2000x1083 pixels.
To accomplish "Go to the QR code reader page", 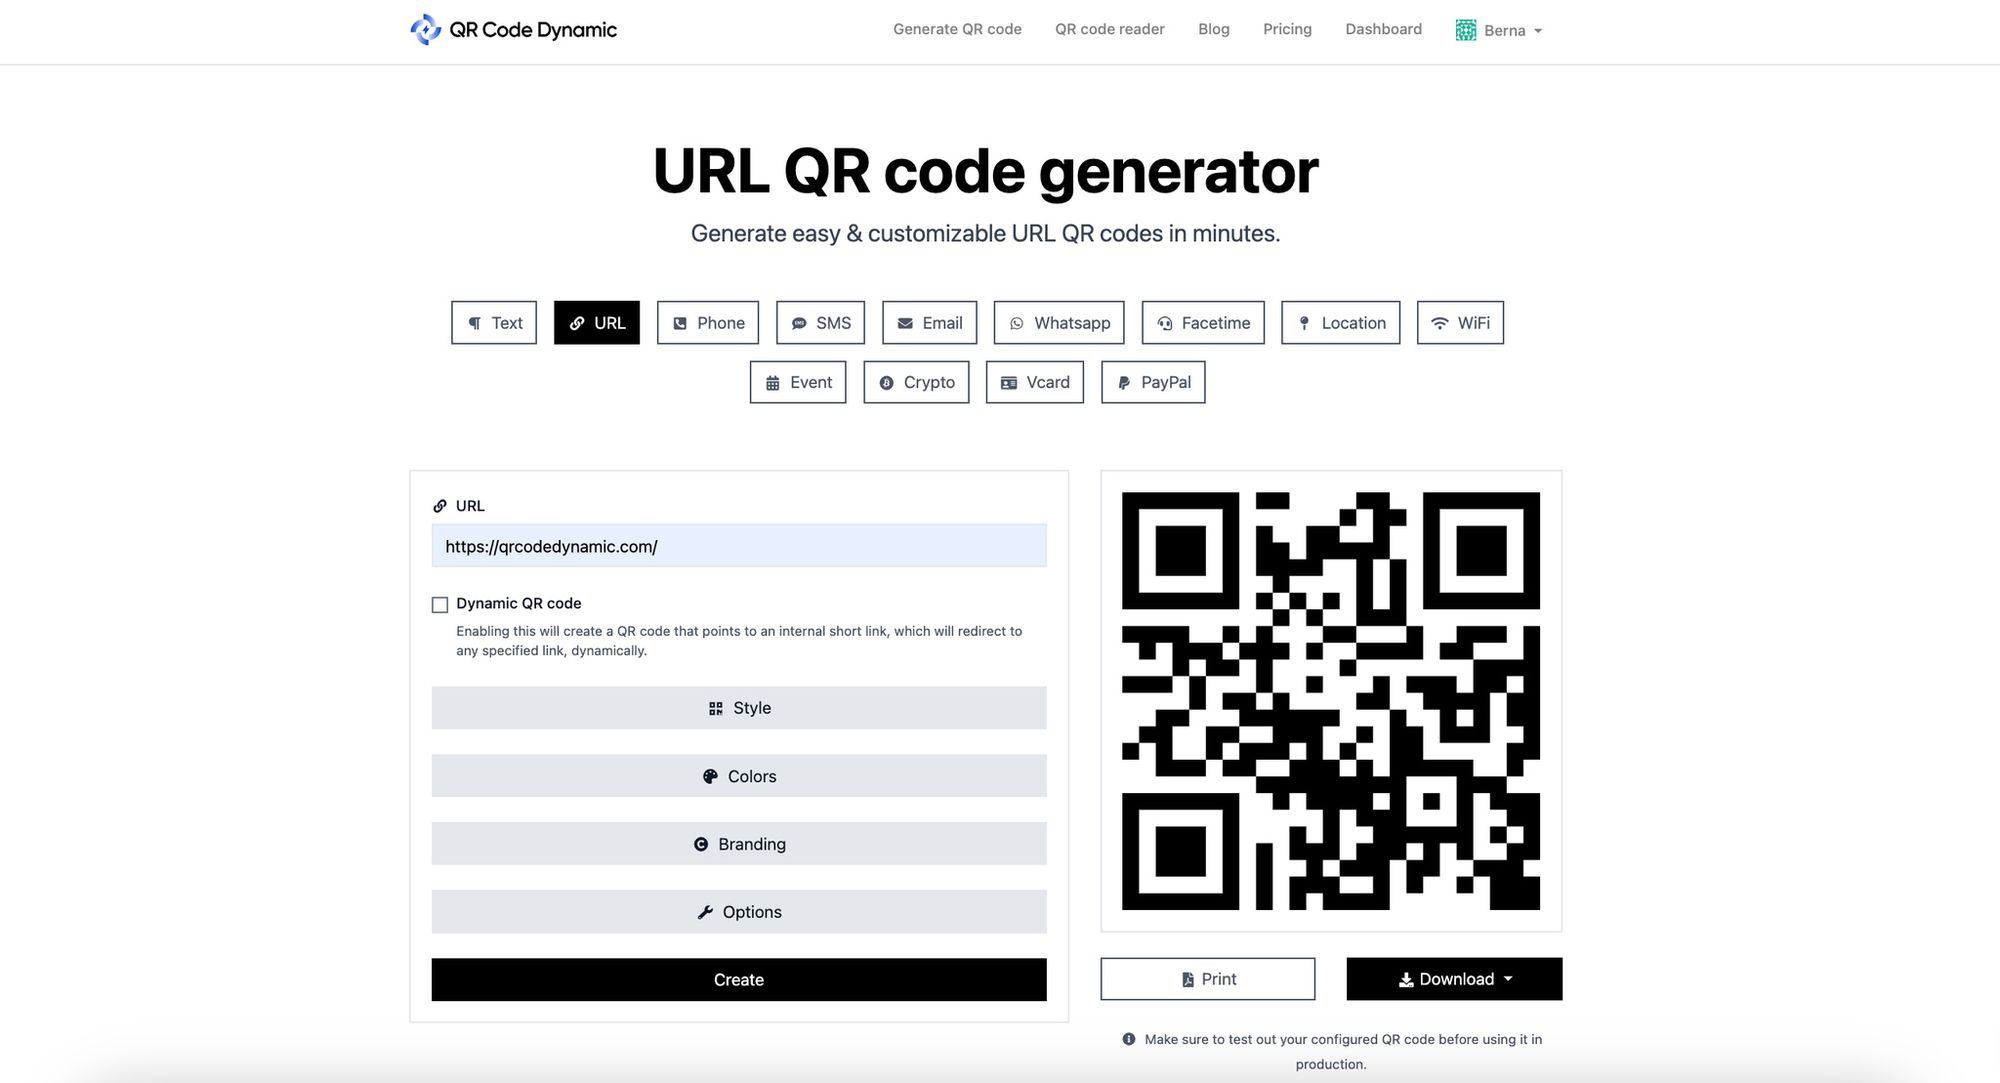I will pyautogui.click(x=1109, y=29).
